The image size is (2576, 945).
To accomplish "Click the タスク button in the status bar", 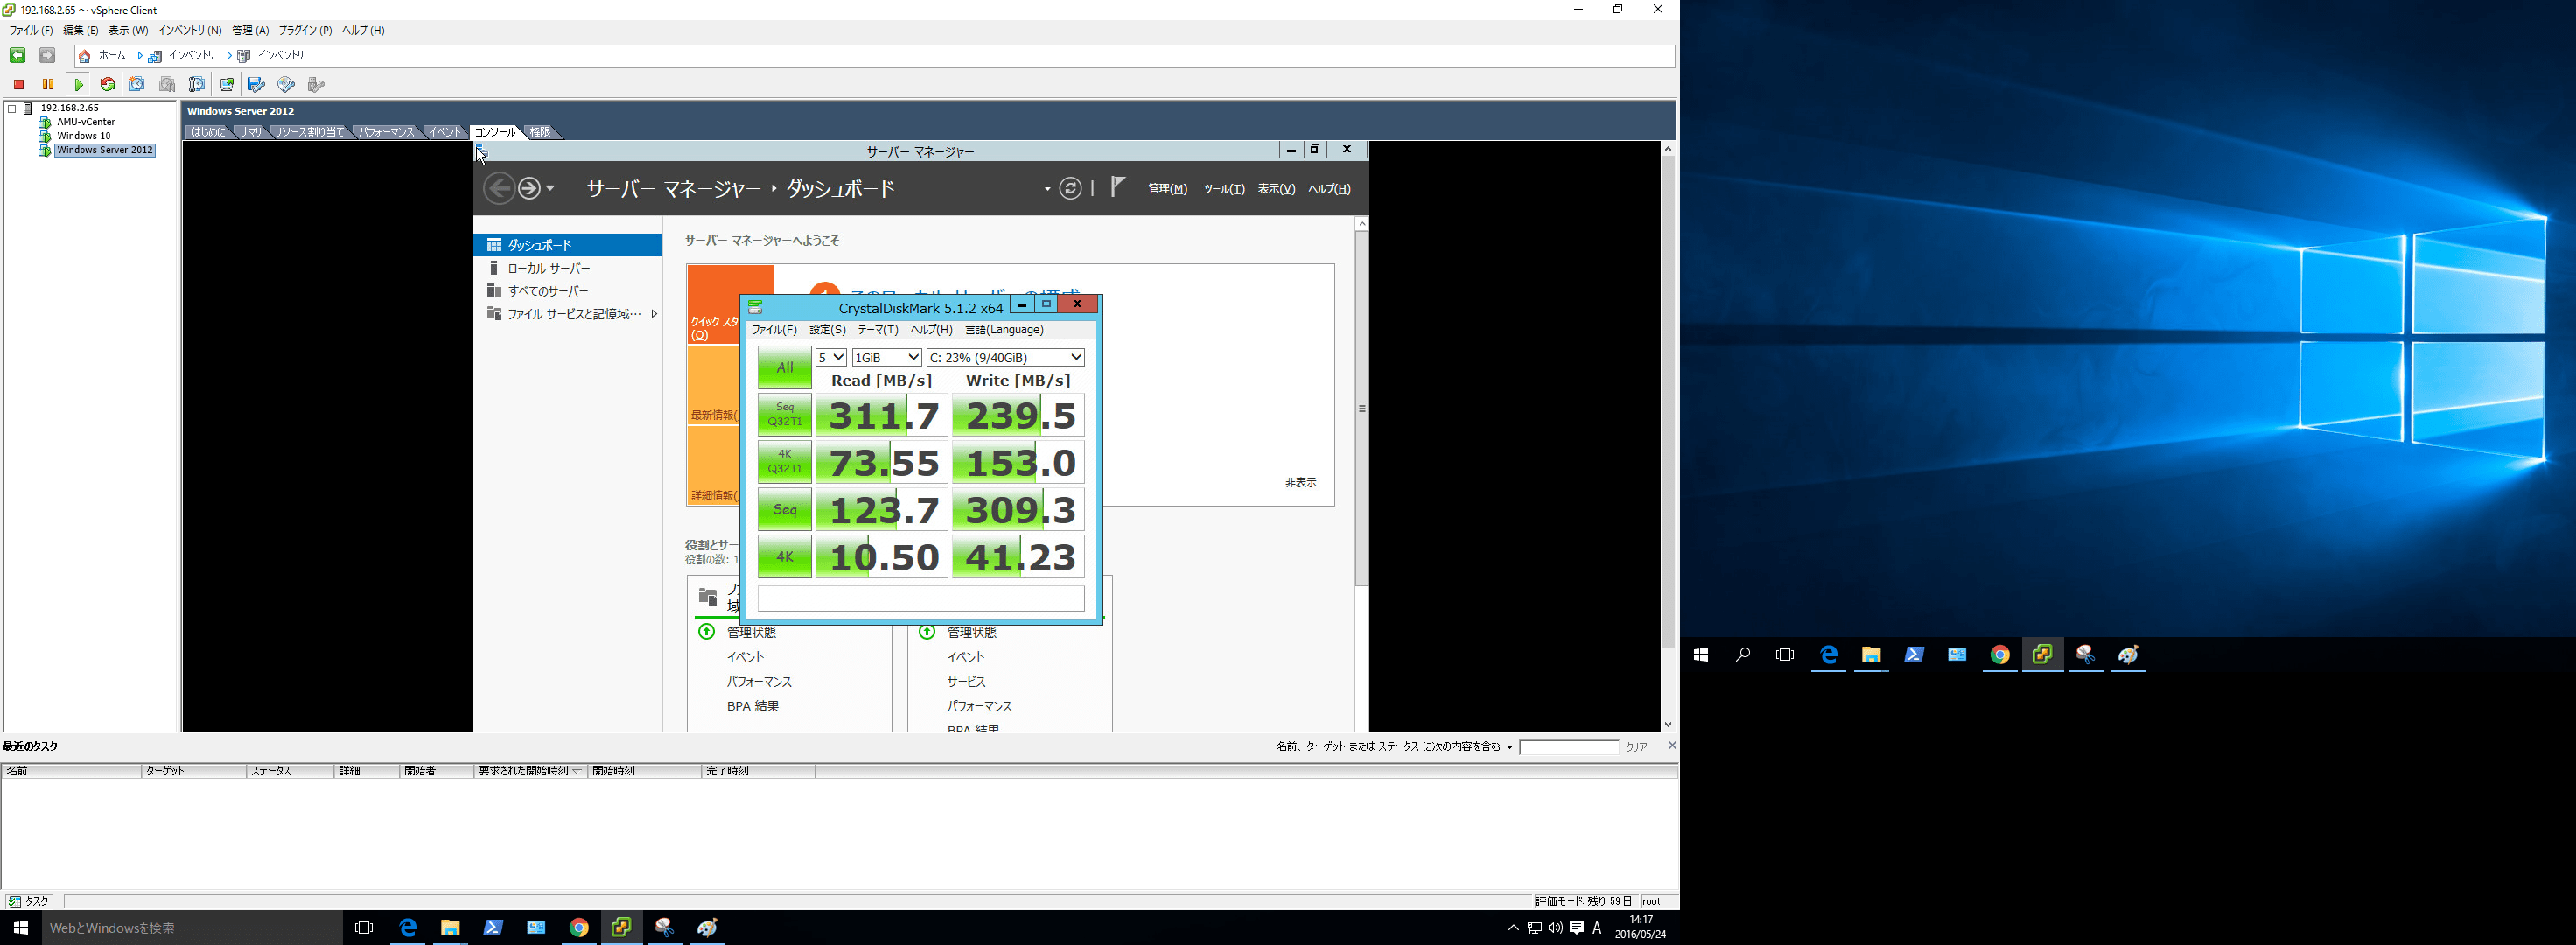I will click(x=28, y=901).
